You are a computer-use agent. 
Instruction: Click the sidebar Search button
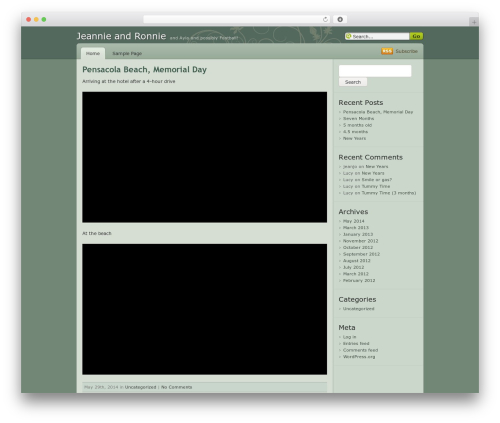tap(353, 82)
